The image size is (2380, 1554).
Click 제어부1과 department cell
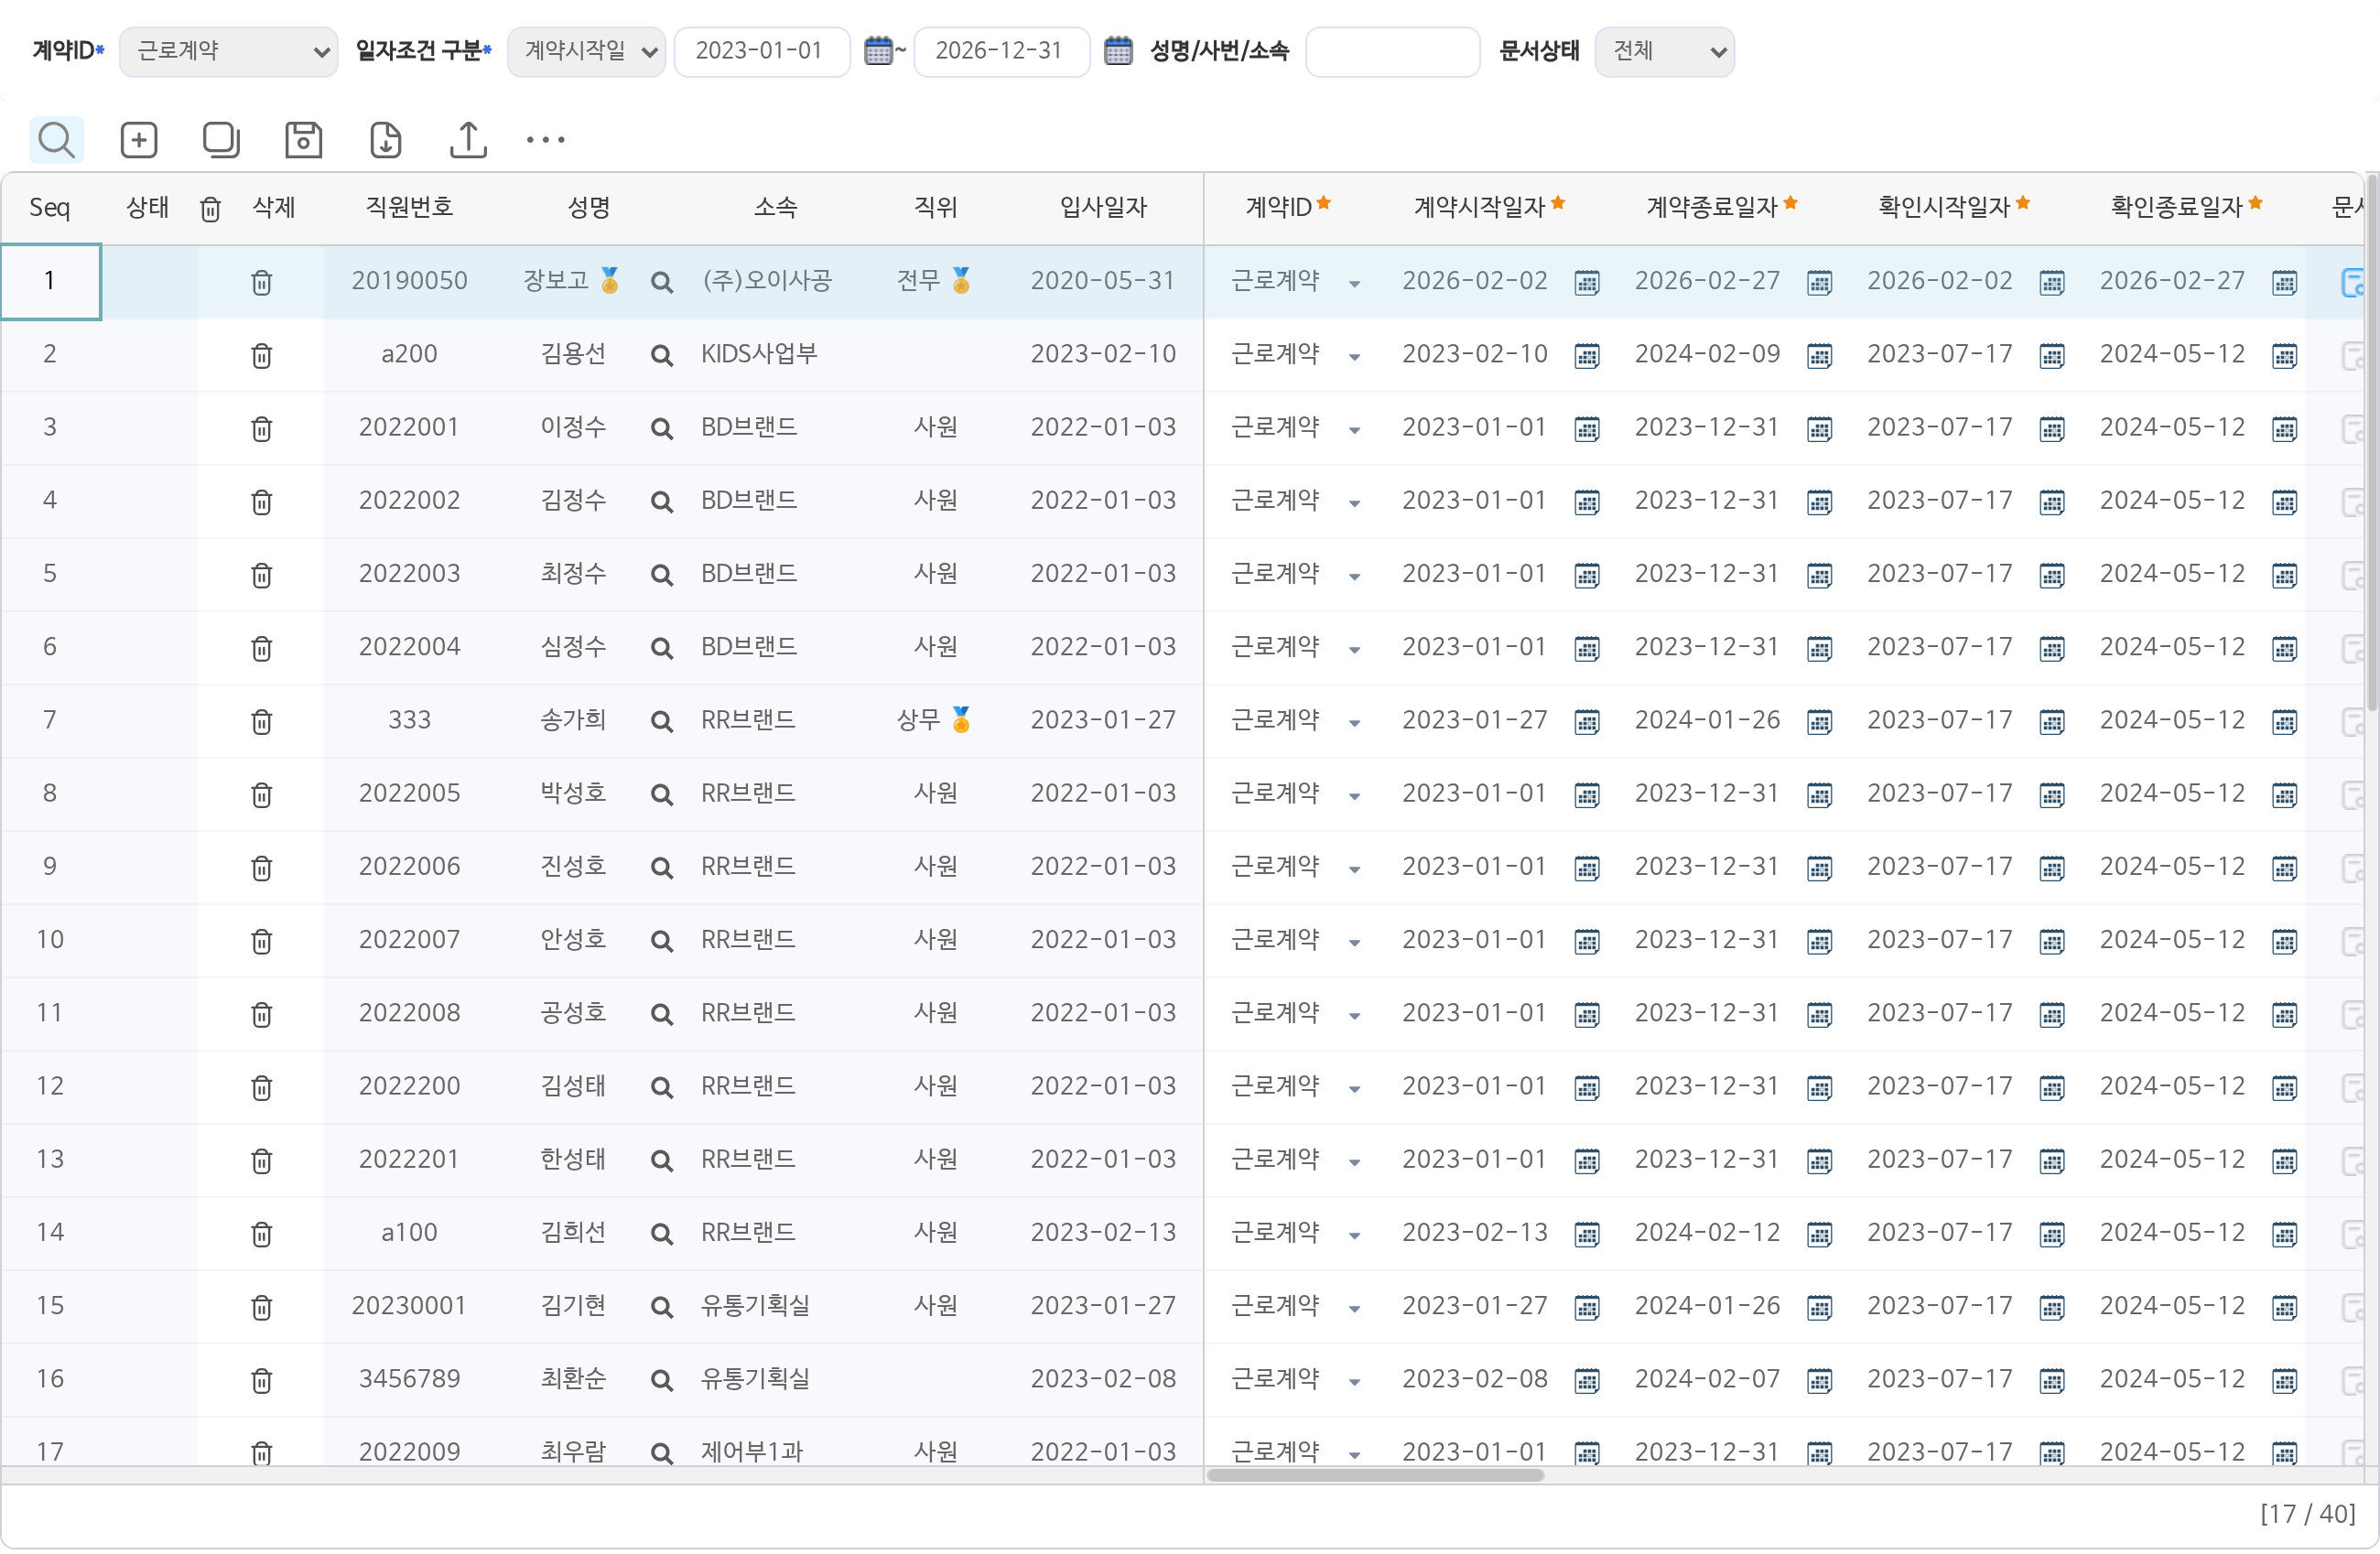(x=751, y=1452)
